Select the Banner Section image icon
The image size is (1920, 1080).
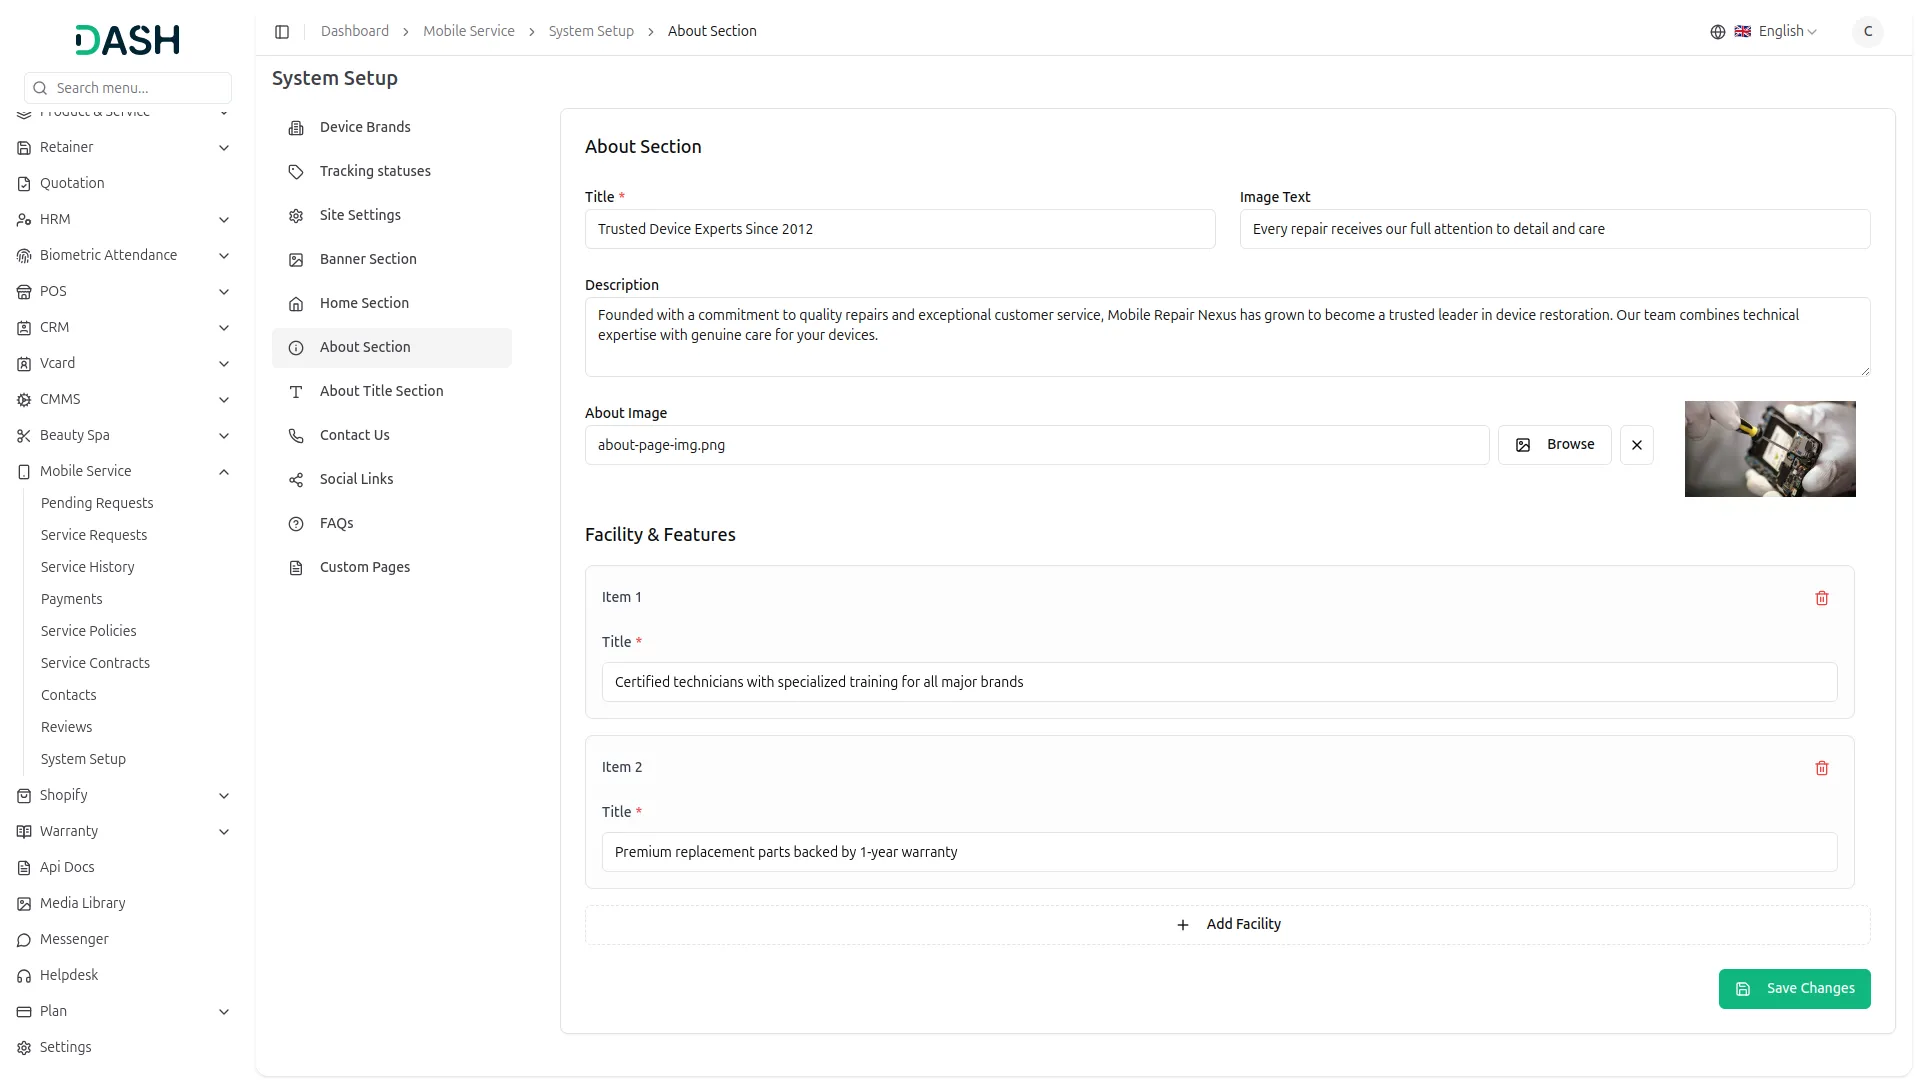pos(295,260)
